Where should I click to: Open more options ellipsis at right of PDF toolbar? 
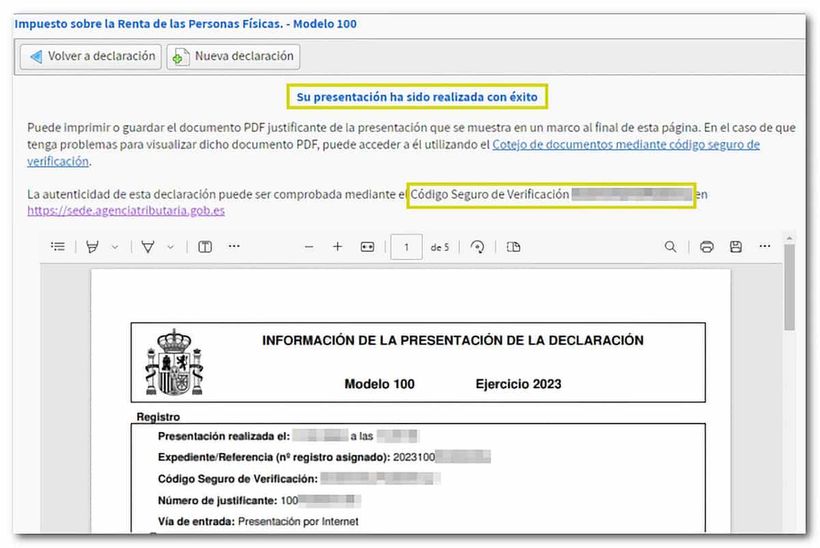[765, 246]
